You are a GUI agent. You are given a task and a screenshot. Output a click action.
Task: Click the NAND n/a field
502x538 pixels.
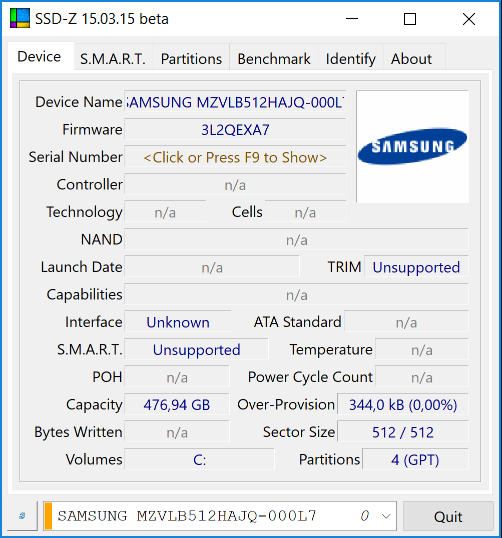(296, 240)
